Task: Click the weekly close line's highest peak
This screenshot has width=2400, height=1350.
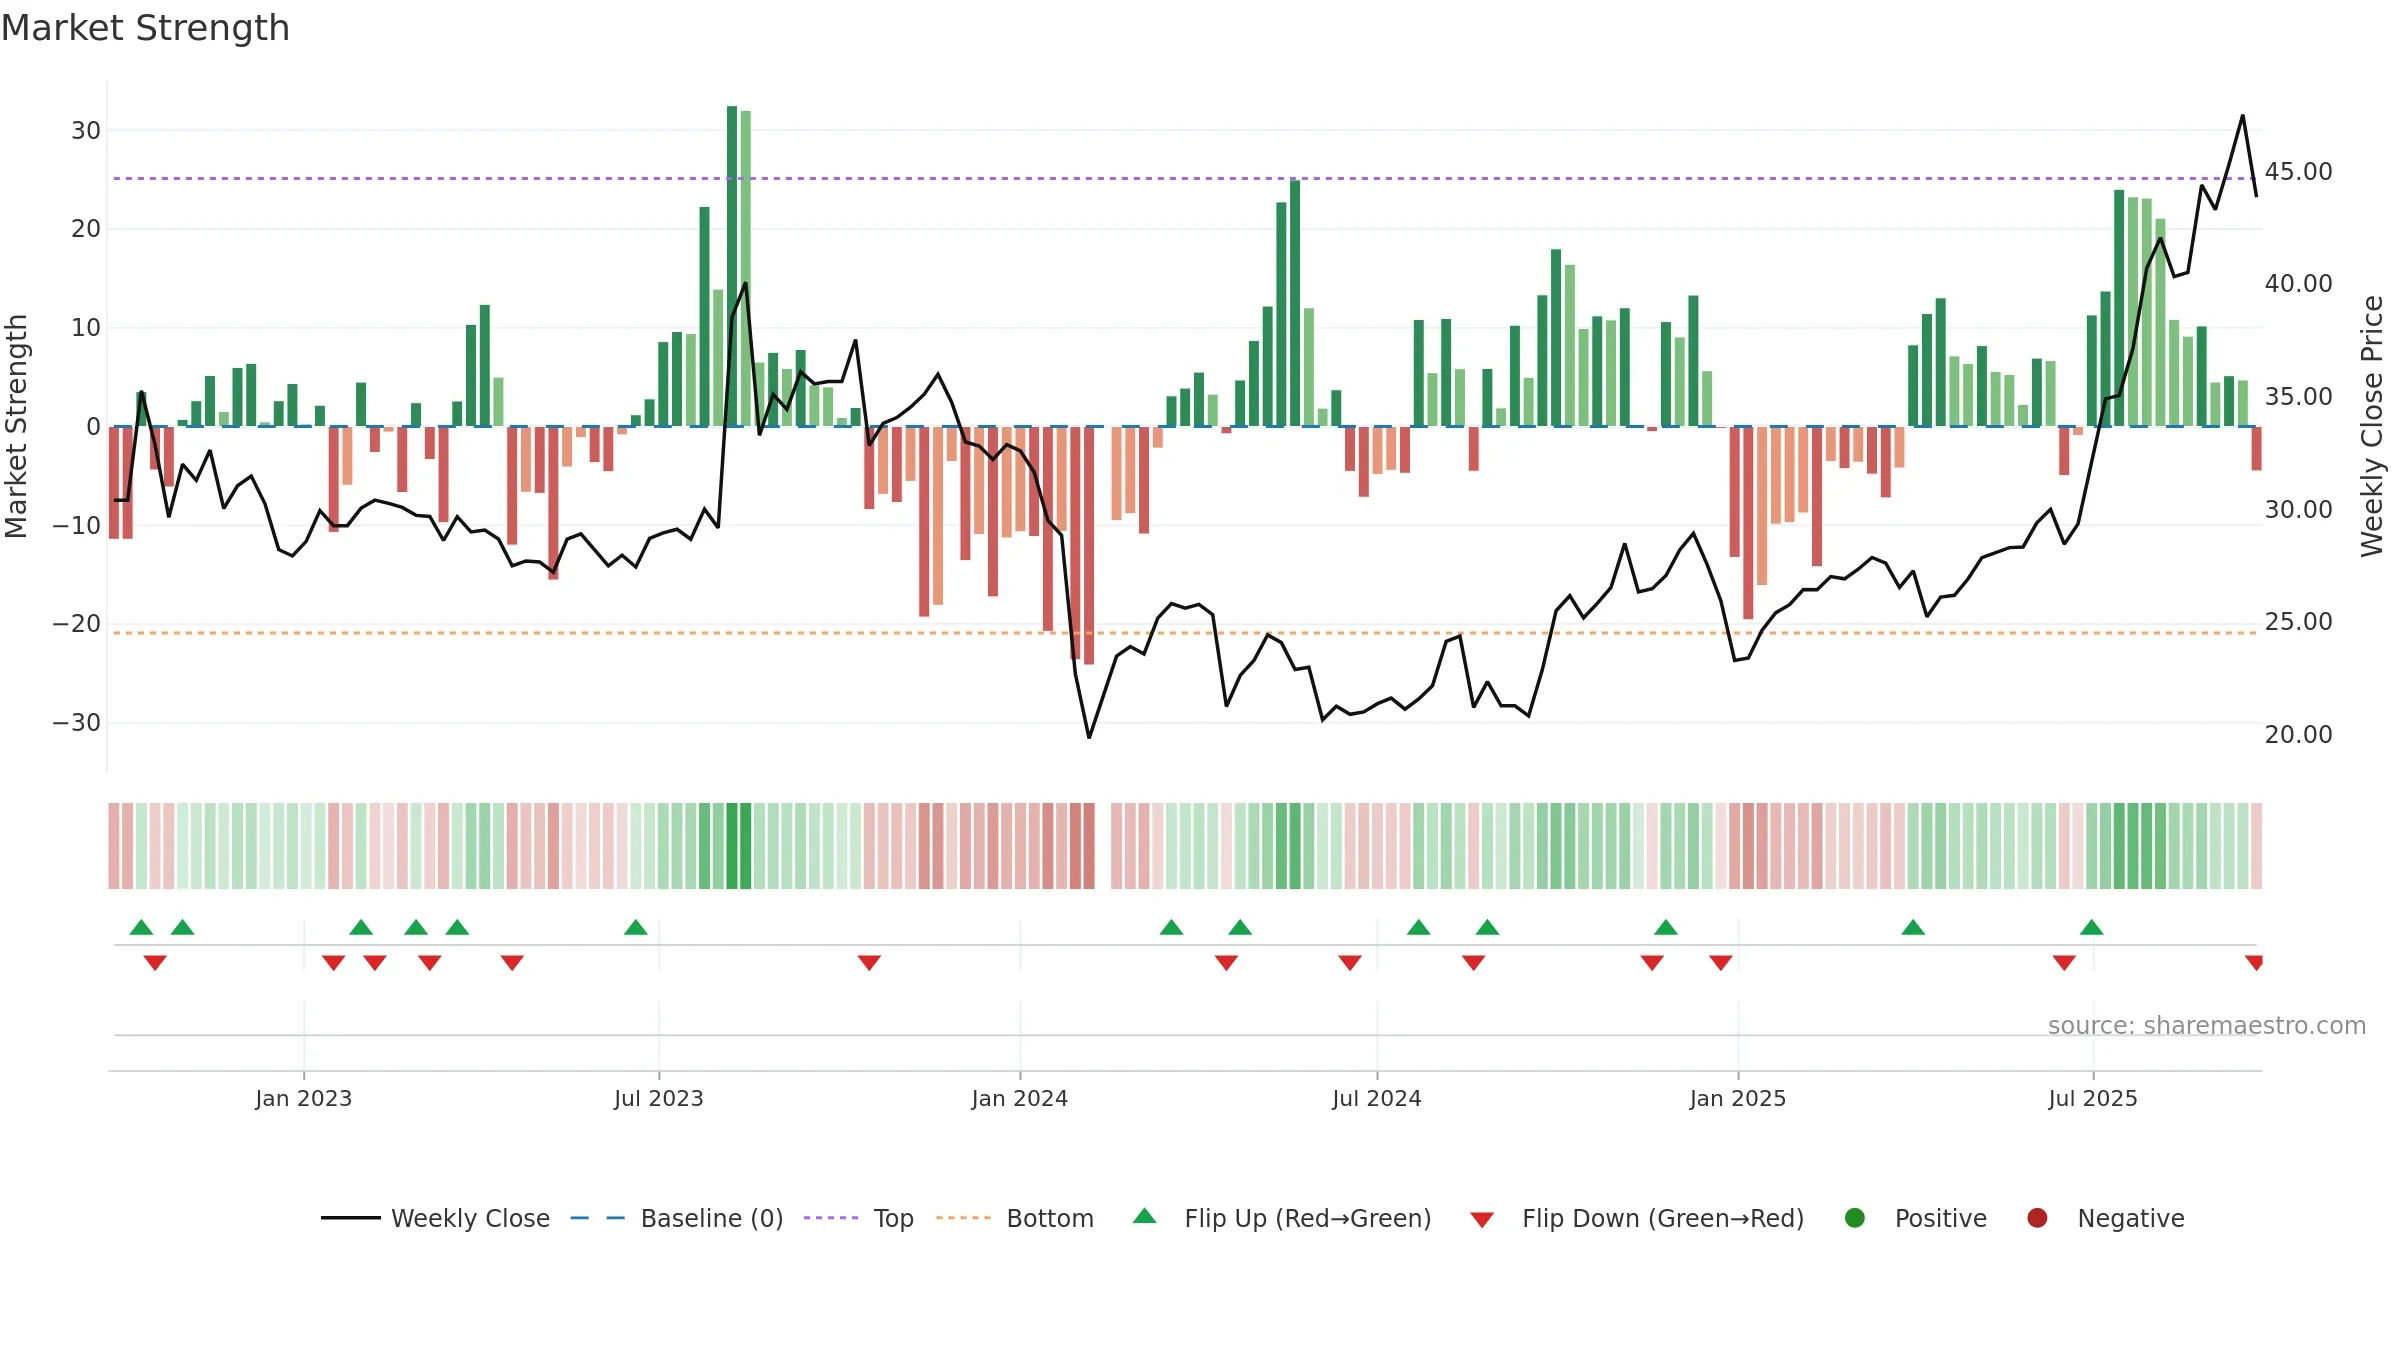Action: [x=2243, y=116]
